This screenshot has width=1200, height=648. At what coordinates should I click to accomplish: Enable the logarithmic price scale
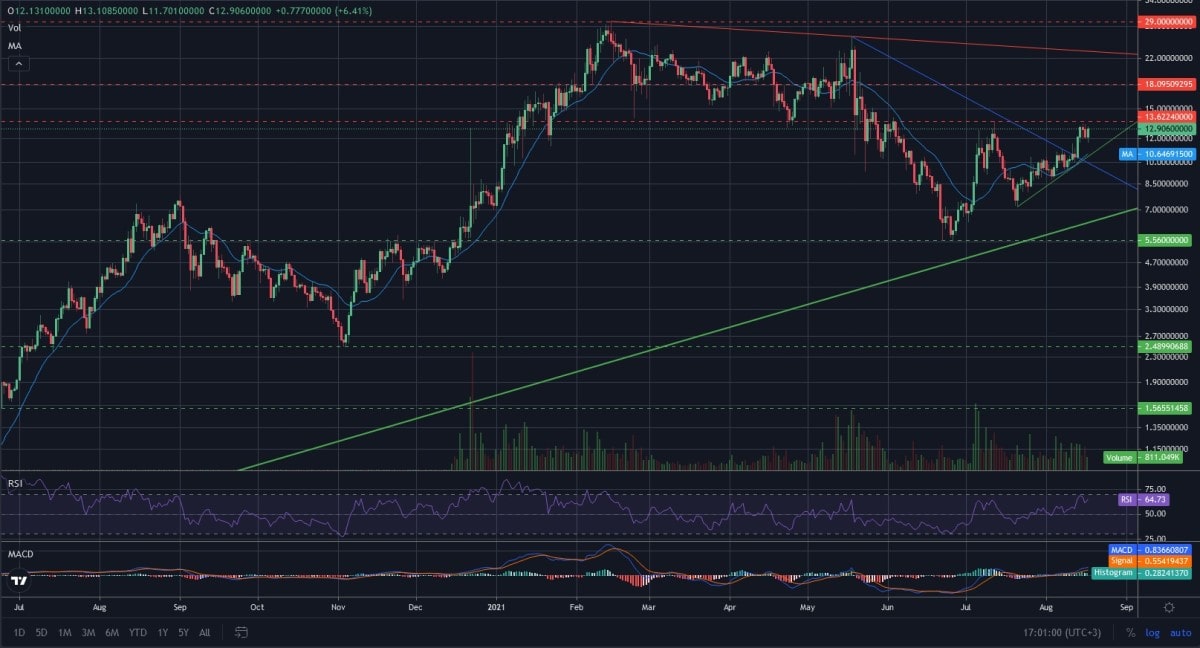tap(1151, 632)
